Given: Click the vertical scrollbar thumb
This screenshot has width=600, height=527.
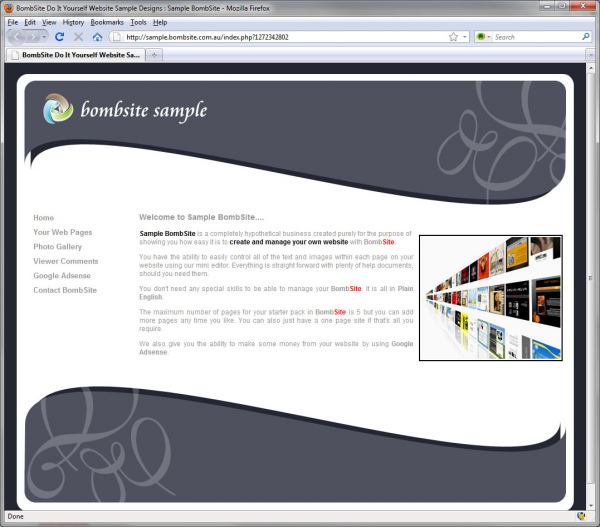Looking at the screenshot, I should pos(590,278).
